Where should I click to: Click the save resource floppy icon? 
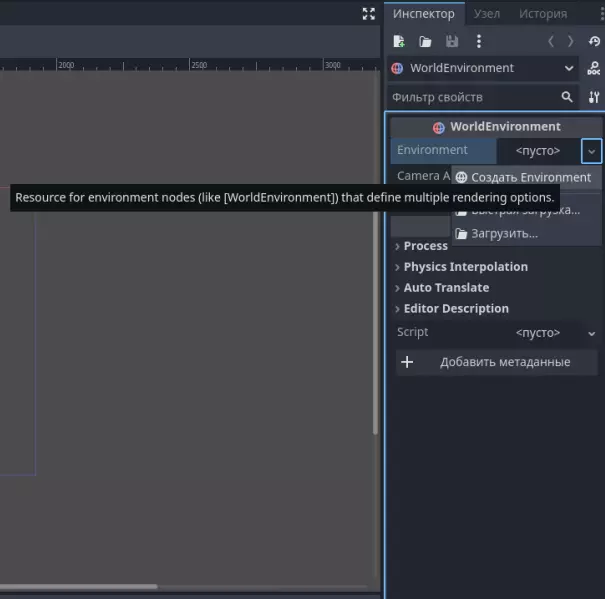point(452,41)
